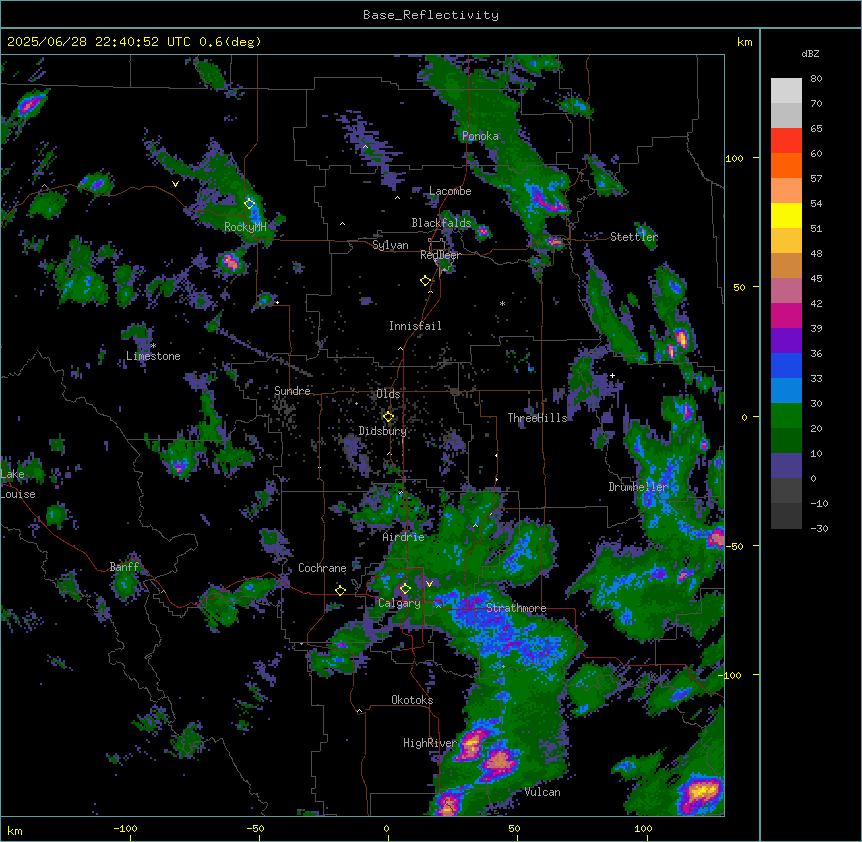The image size is (862, 842).
Task: Click the Innisfail city label
Action: [x=415, y=326]
